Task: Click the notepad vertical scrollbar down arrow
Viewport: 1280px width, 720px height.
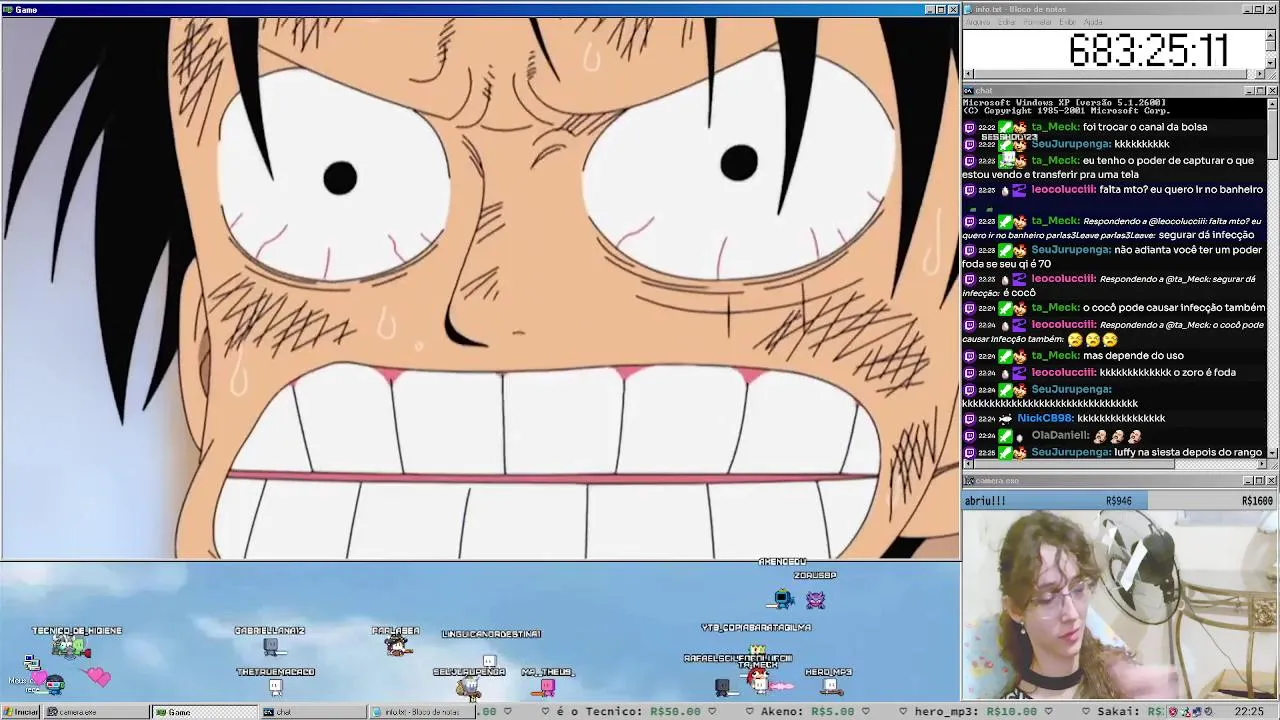Action: pyautogui.click(x=1272, y=65)
